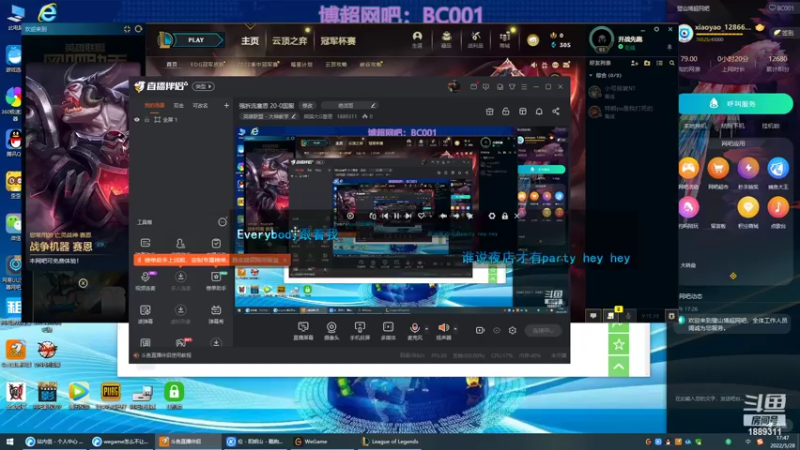Toggle visibility of the 全屏1 source

coord(137,119)
